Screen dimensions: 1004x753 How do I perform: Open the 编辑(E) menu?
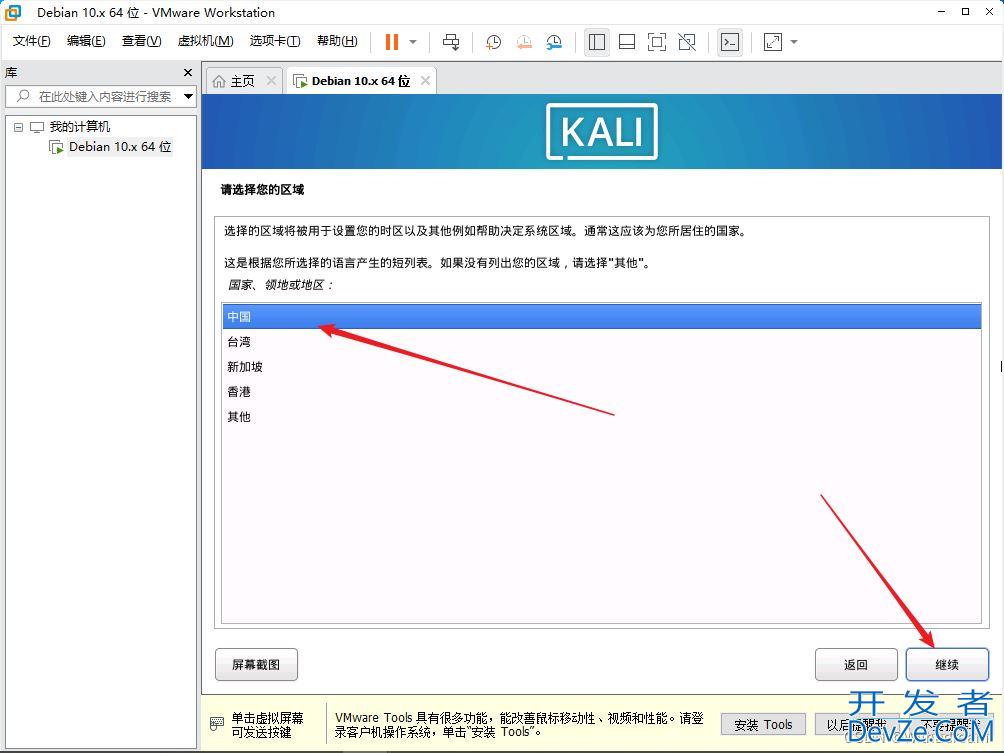86,41
